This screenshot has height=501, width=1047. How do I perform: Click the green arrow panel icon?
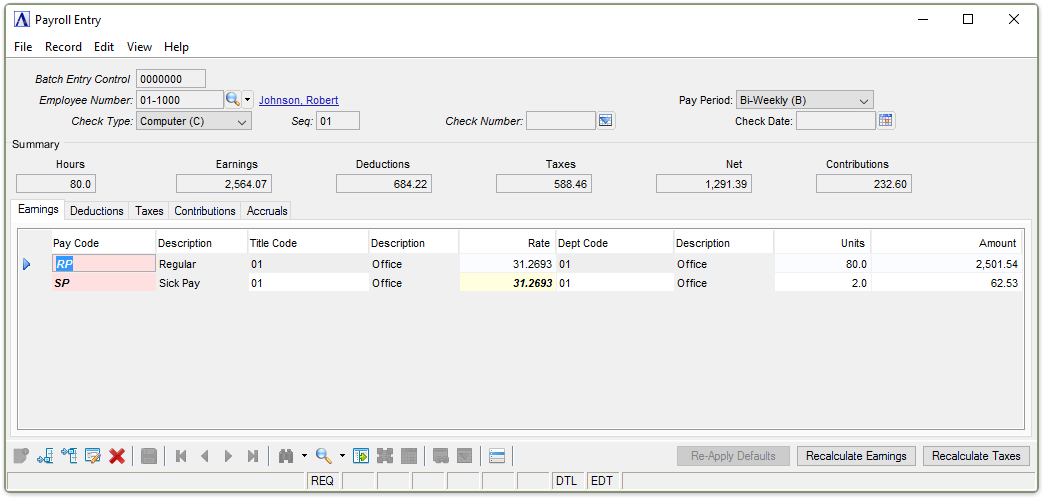[x=361, y=456]
